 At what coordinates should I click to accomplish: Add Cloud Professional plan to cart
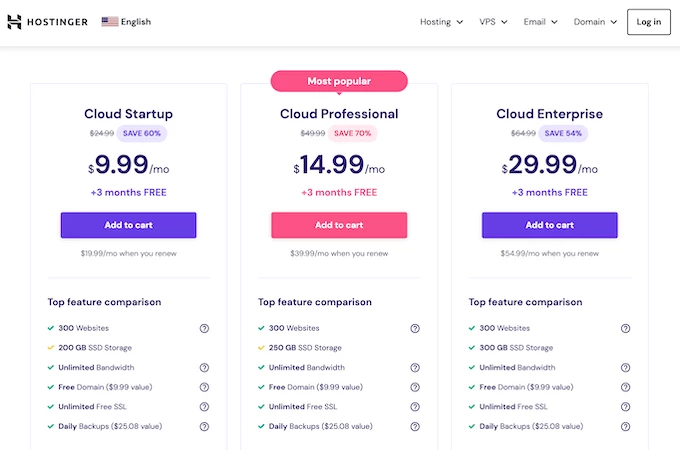click(339, 225)
